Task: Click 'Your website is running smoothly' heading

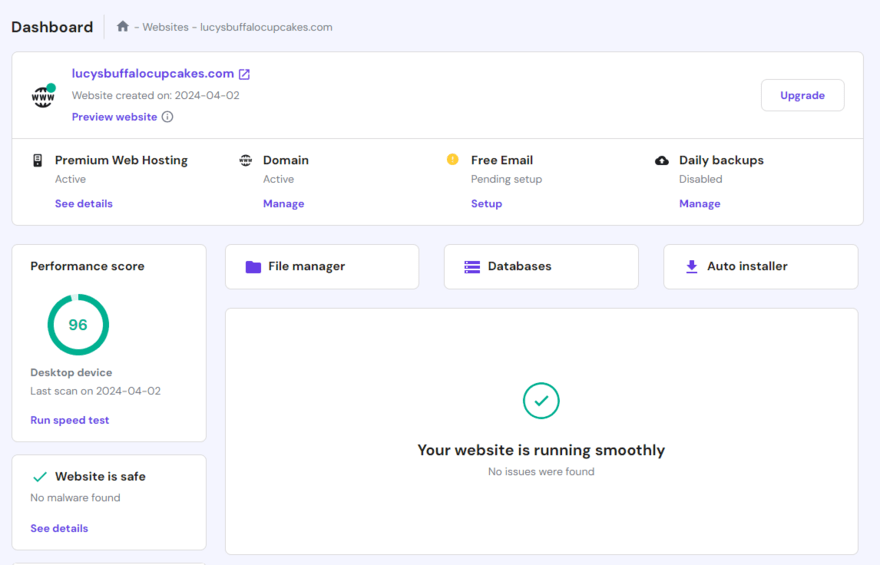Action: [541, 450]
